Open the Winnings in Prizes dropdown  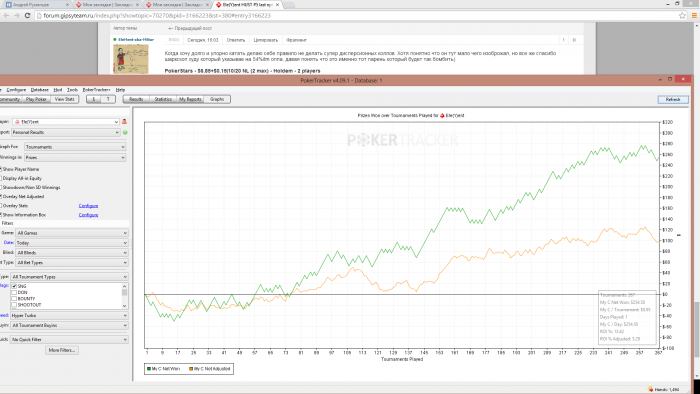pyautogui.click(x=75, y=158)
